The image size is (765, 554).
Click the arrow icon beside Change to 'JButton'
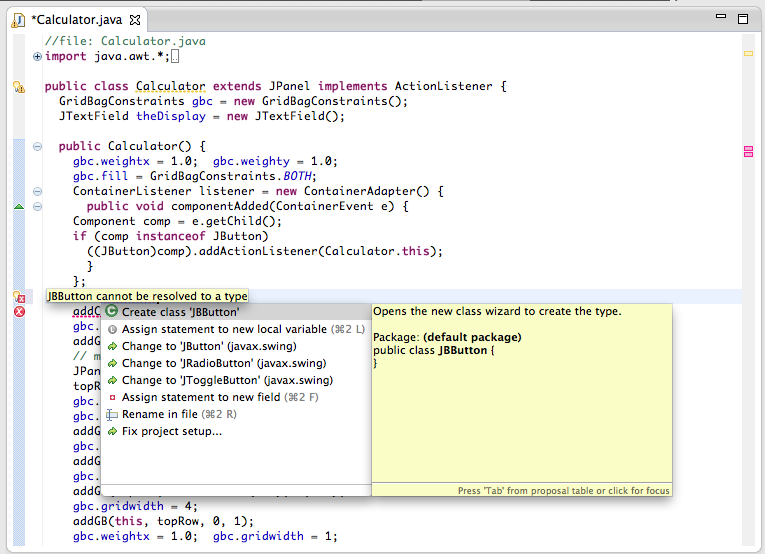112,346
